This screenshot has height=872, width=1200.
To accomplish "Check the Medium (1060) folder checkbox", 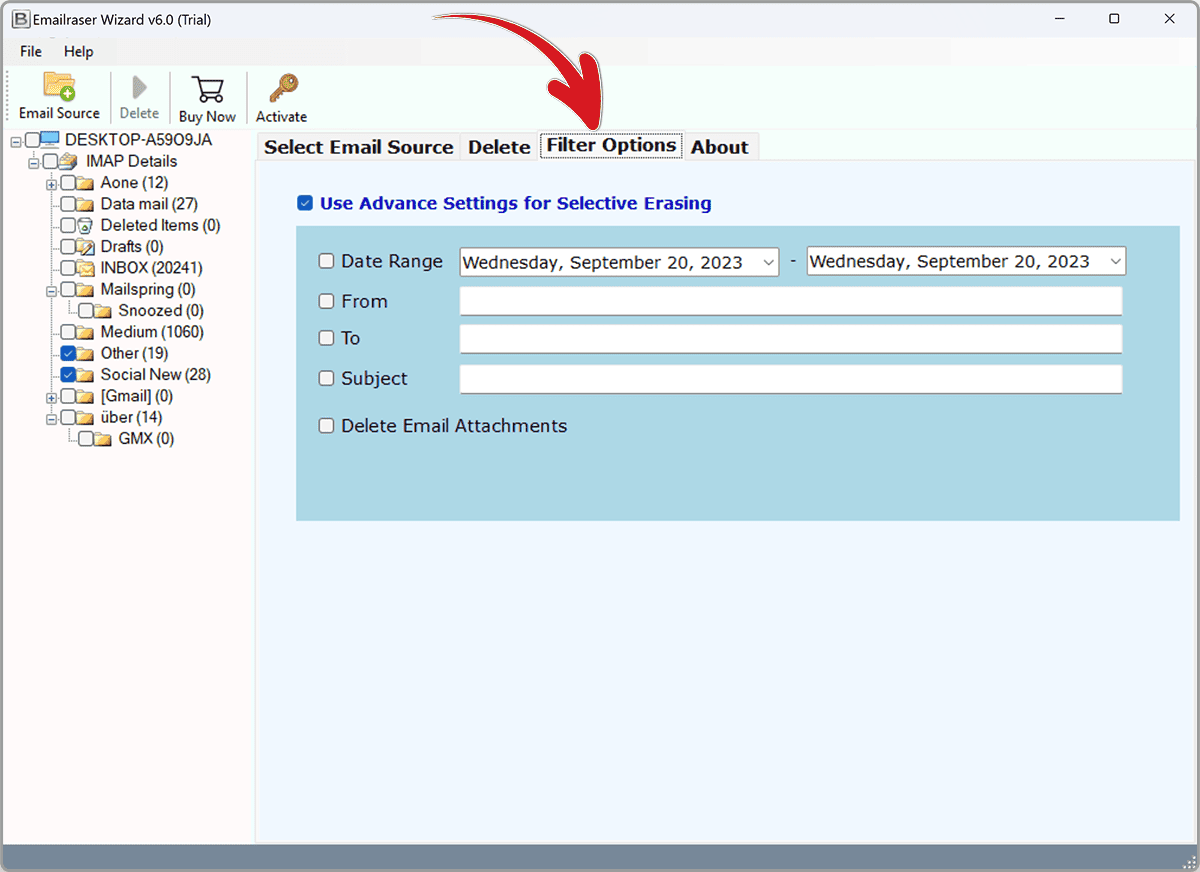I will click(68, 332).
